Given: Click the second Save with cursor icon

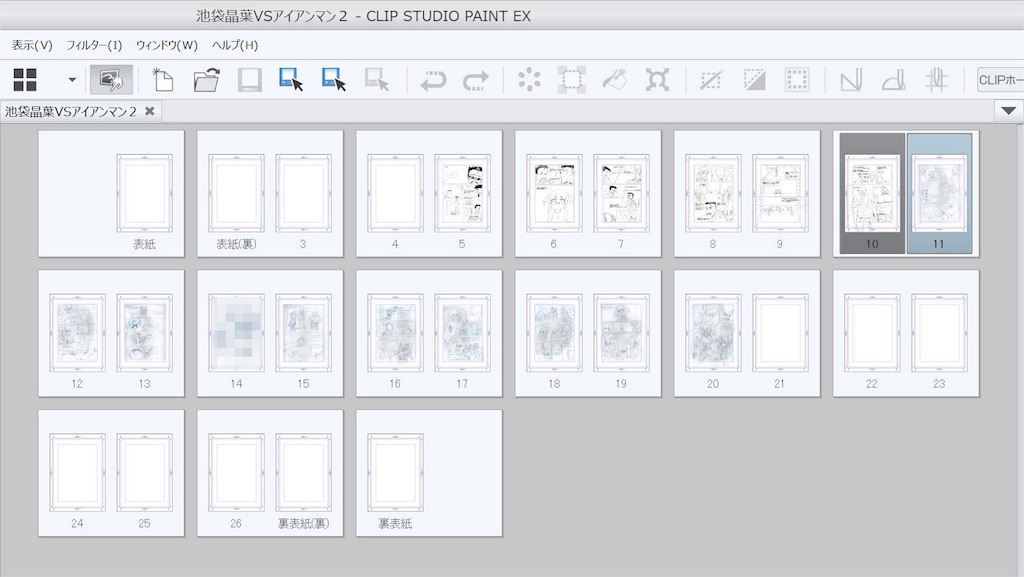Looking at the screenshot, I should tap(334, 80).
